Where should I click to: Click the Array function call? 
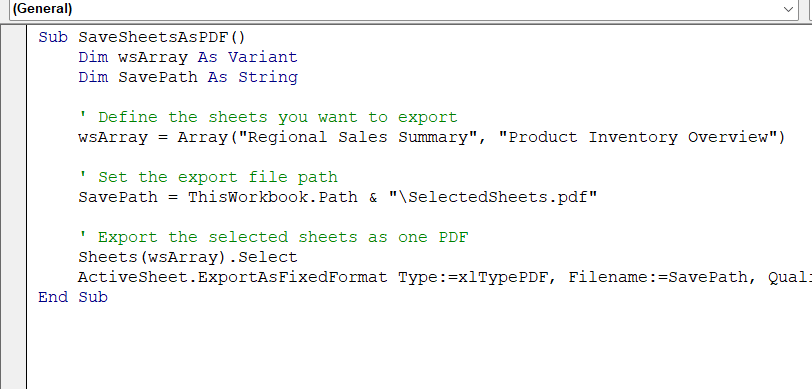(x=202, y=137)
